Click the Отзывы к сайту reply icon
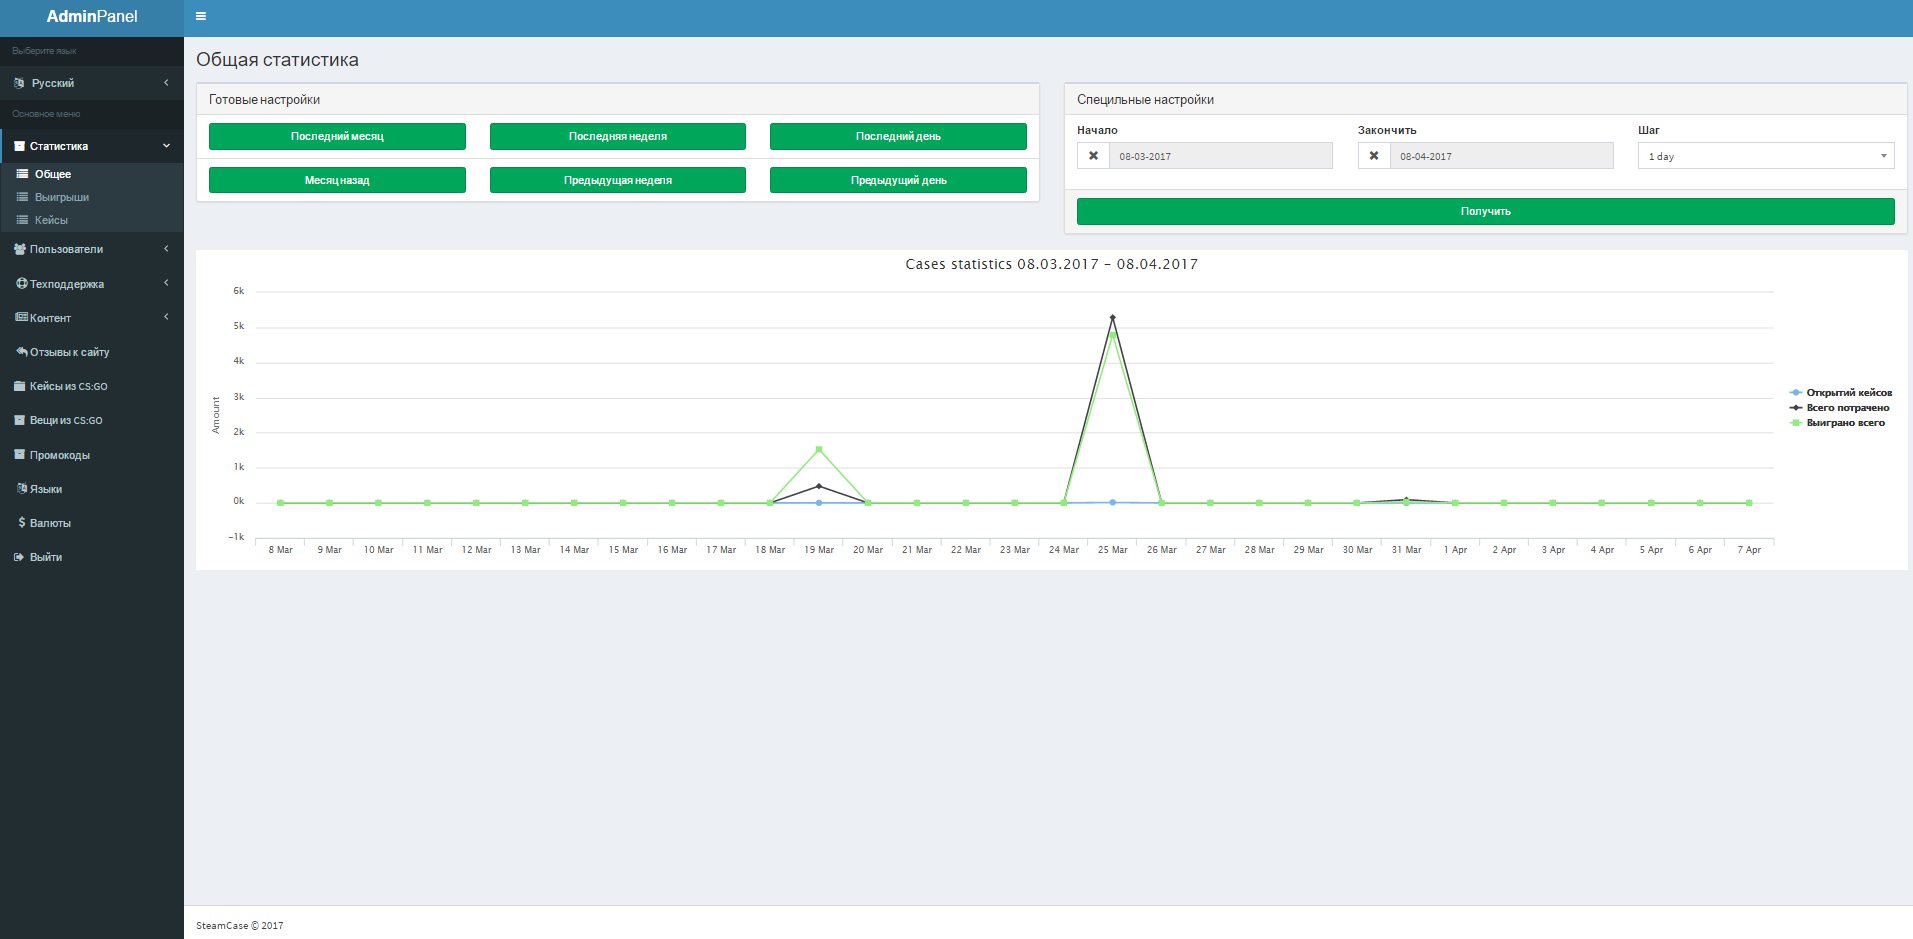 coord(21,352)
